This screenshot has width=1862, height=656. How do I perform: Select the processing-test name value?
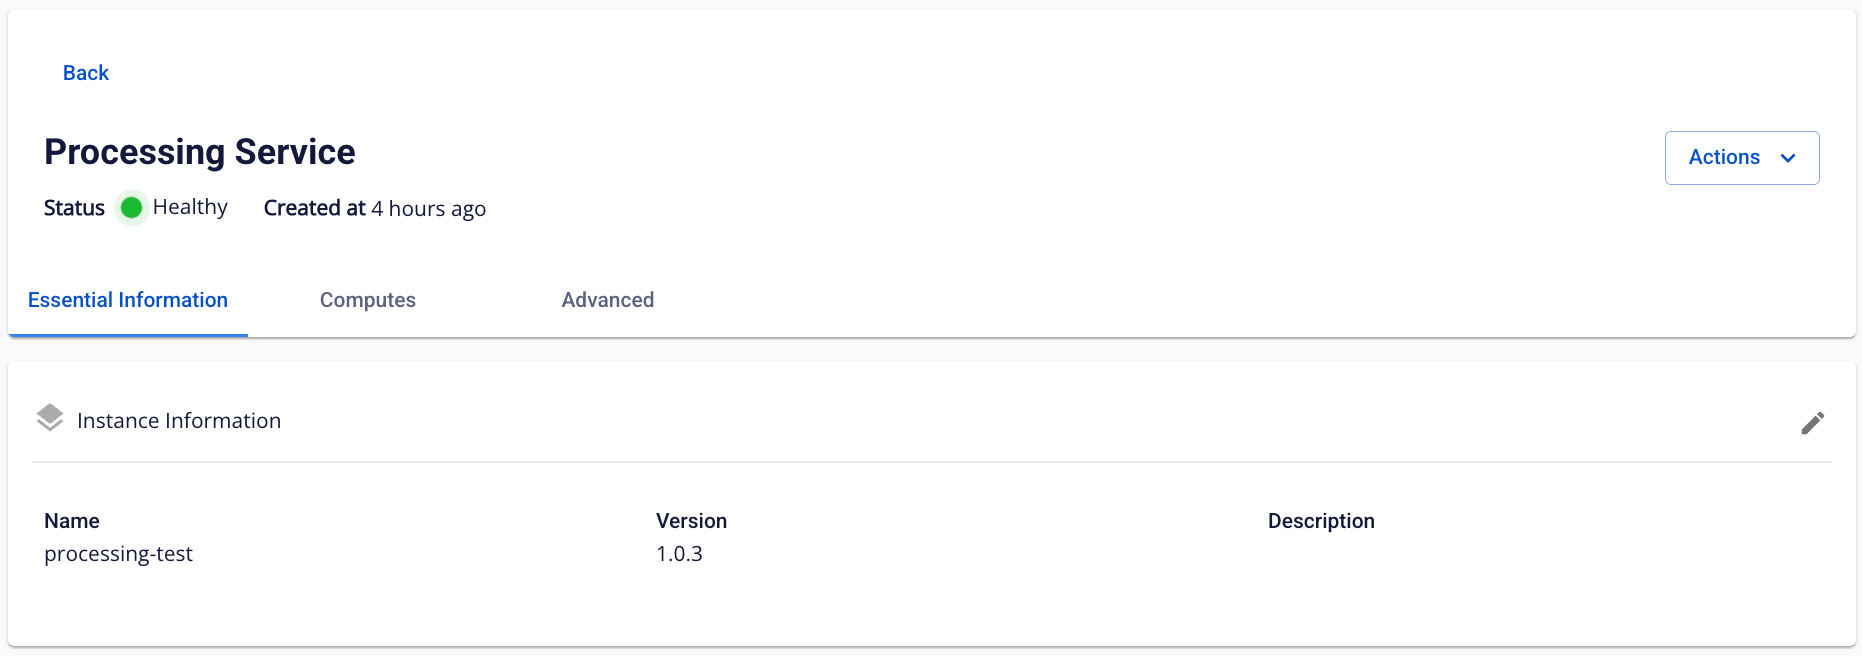pyautogui.click(x=118, y=554)
